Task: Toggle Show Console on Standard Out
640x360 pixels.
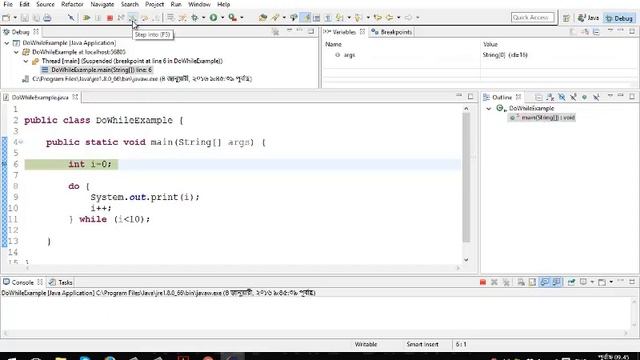Action: 544,282
